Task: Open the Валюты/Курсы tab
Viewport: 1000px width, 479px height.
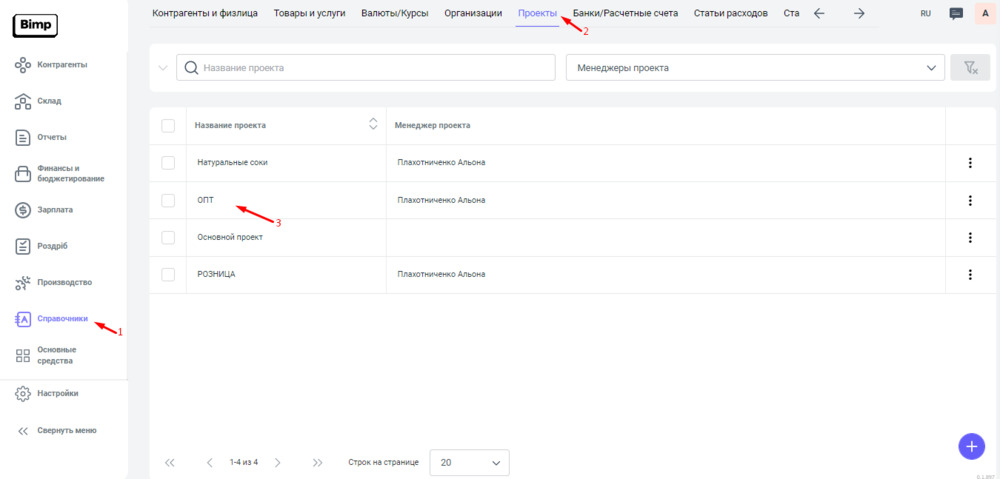Action: click(397, 13)
